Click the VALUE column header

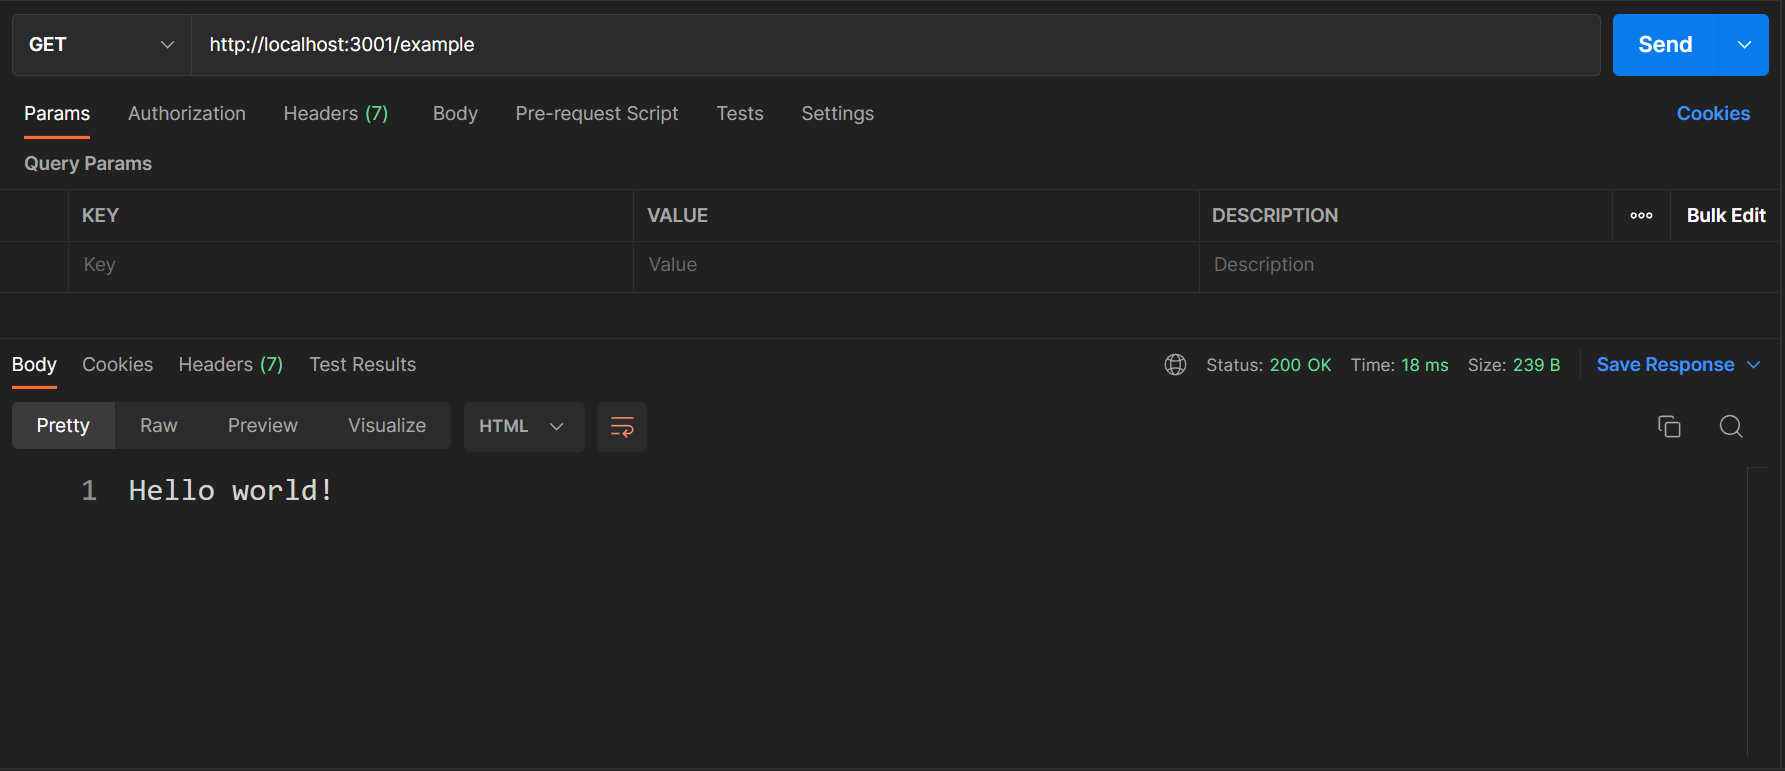[678, 216]
